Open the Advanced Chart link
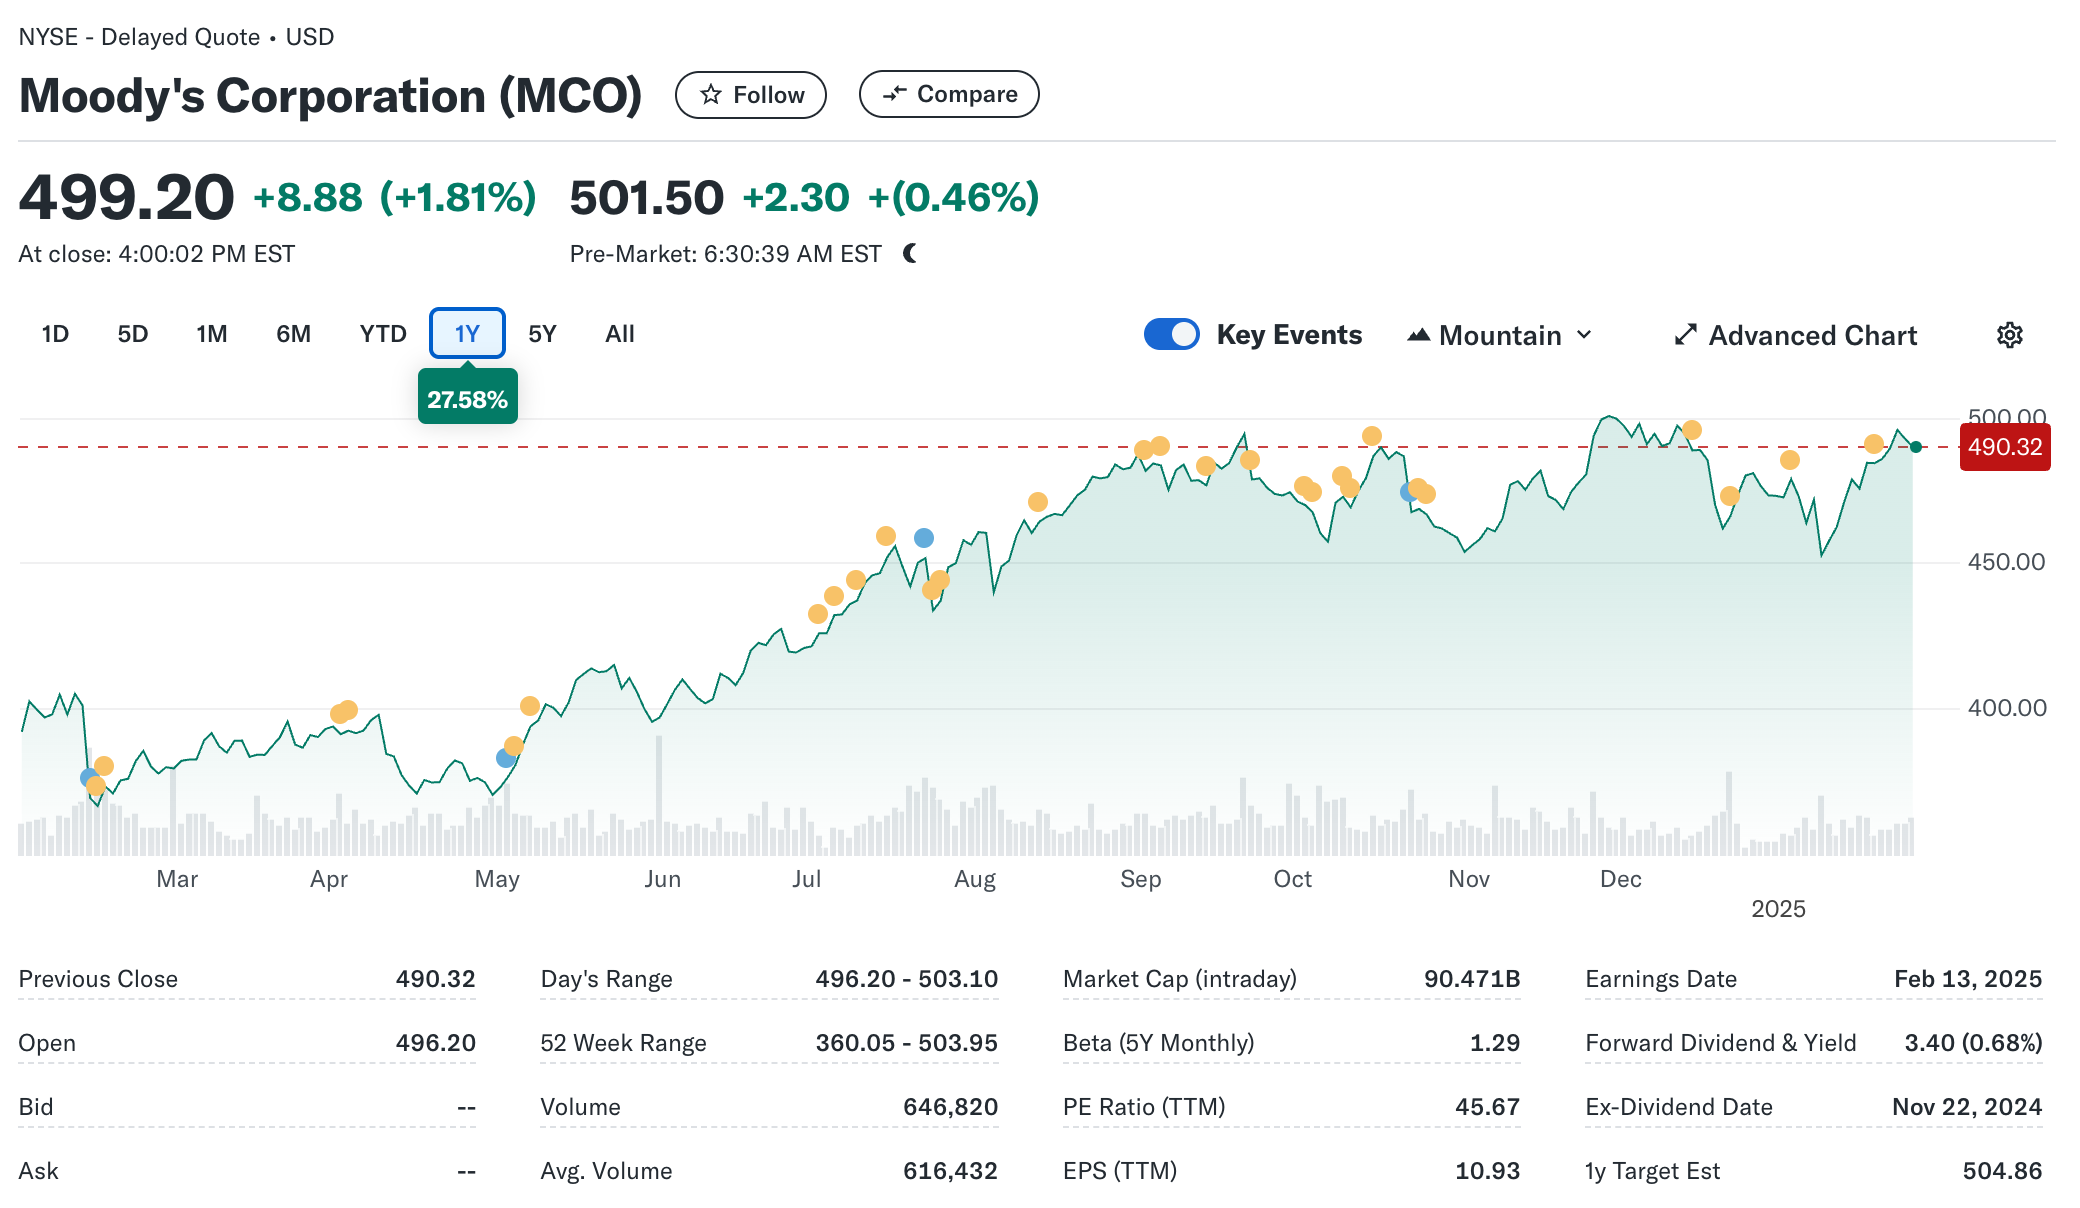Screen dimensions: 2080x1208 pos(1812,335)
